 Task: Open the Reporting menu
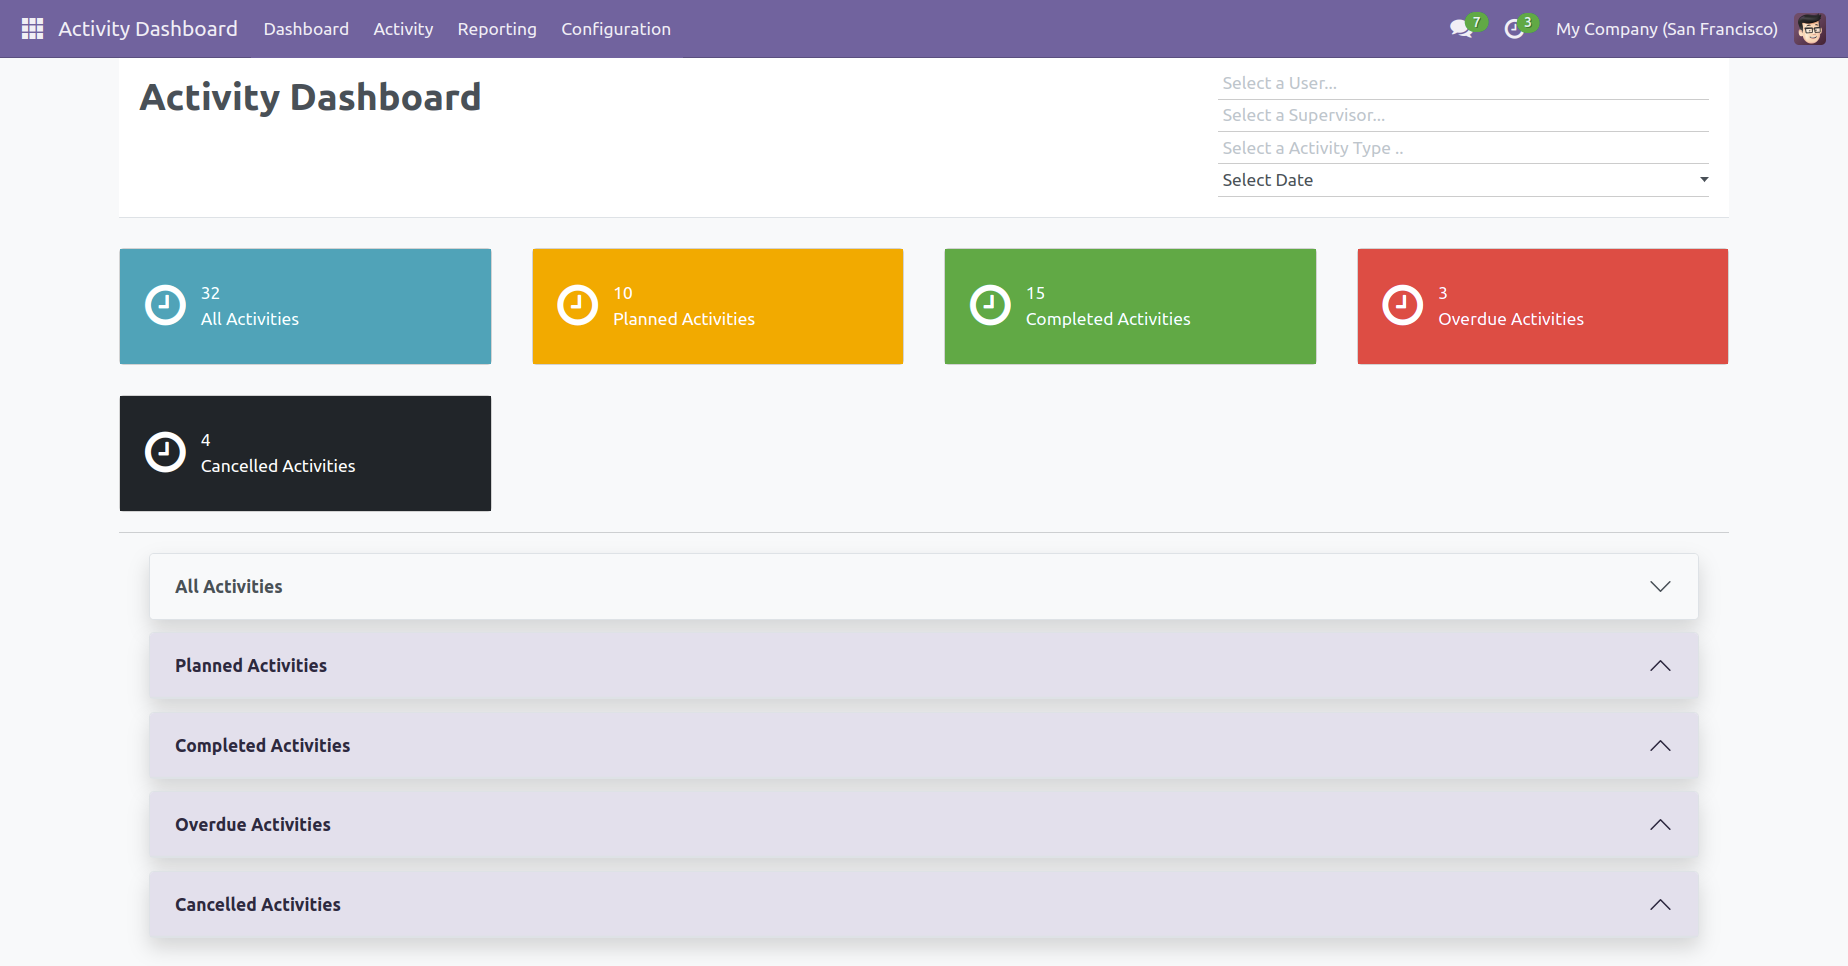click(497, 29)
